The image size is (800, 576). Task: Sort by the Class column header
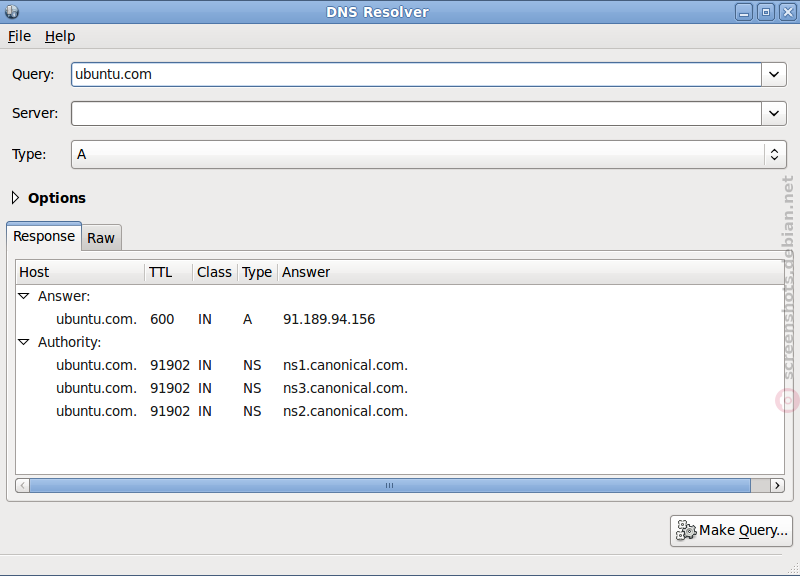pos(215,272)
